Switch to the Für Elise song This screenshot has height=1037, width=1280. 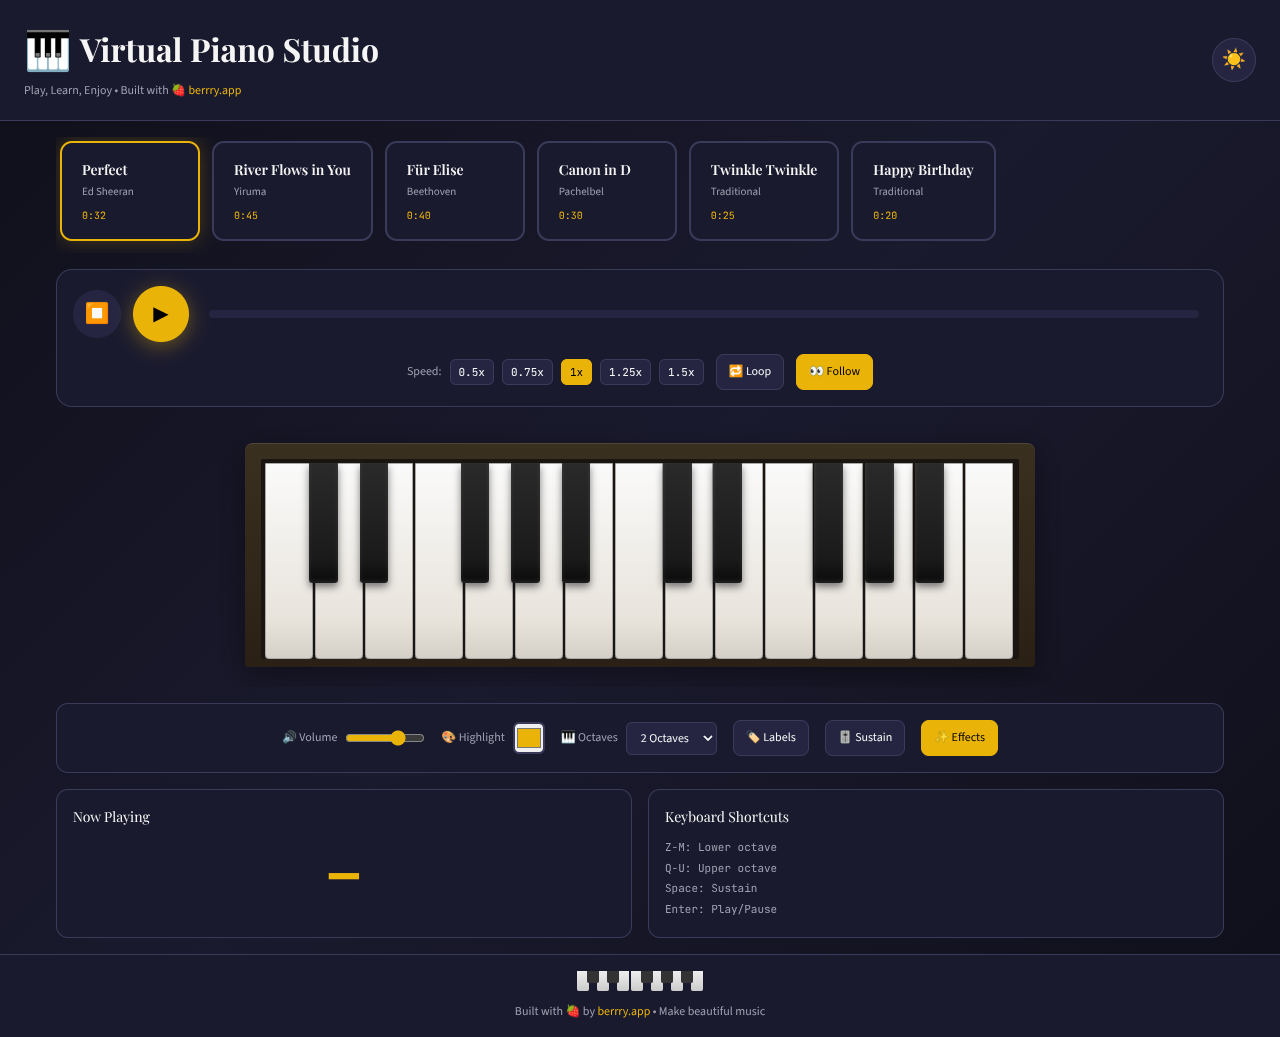454,190
